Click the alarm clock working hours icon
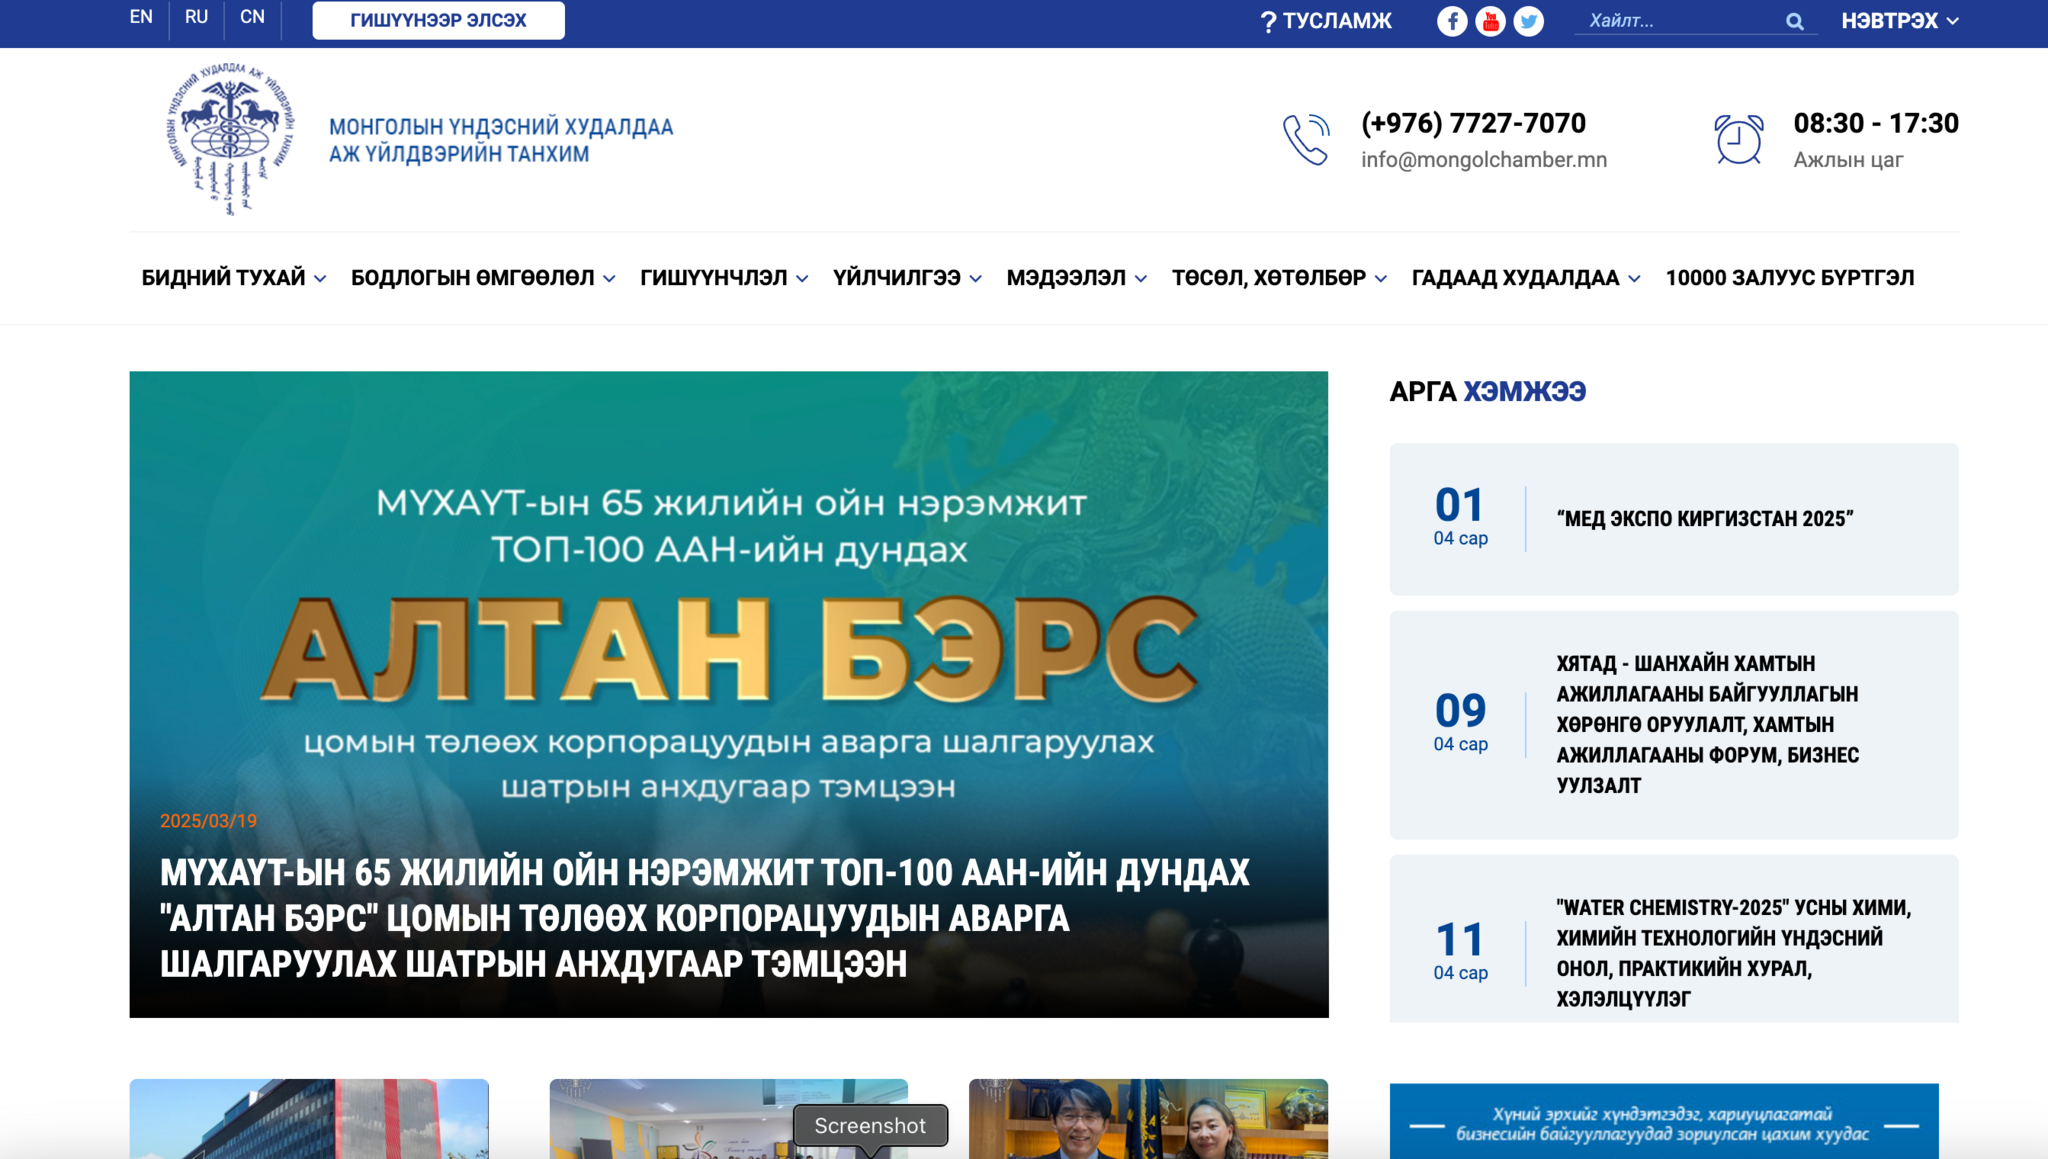 point(1739,139)
